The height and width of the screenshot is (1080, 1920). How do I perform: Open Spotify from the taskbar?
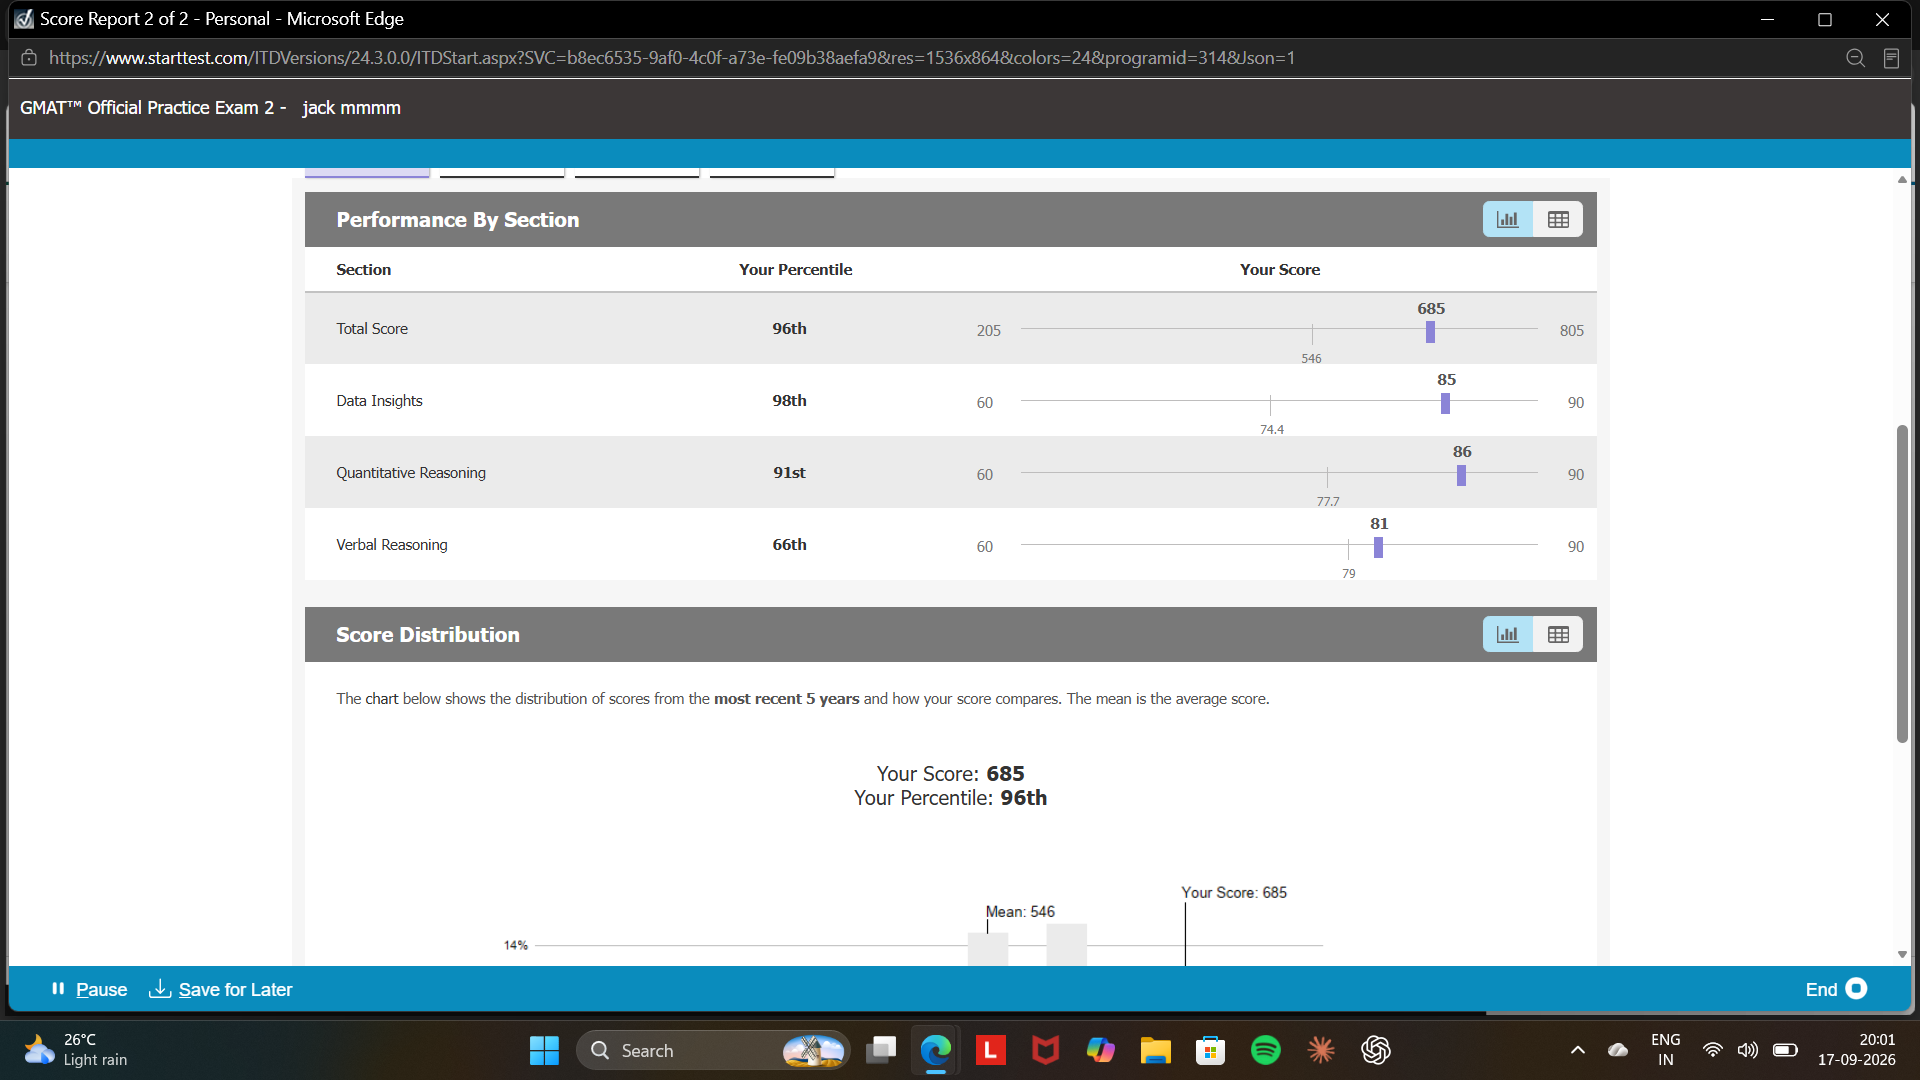click(1265, 1050)
